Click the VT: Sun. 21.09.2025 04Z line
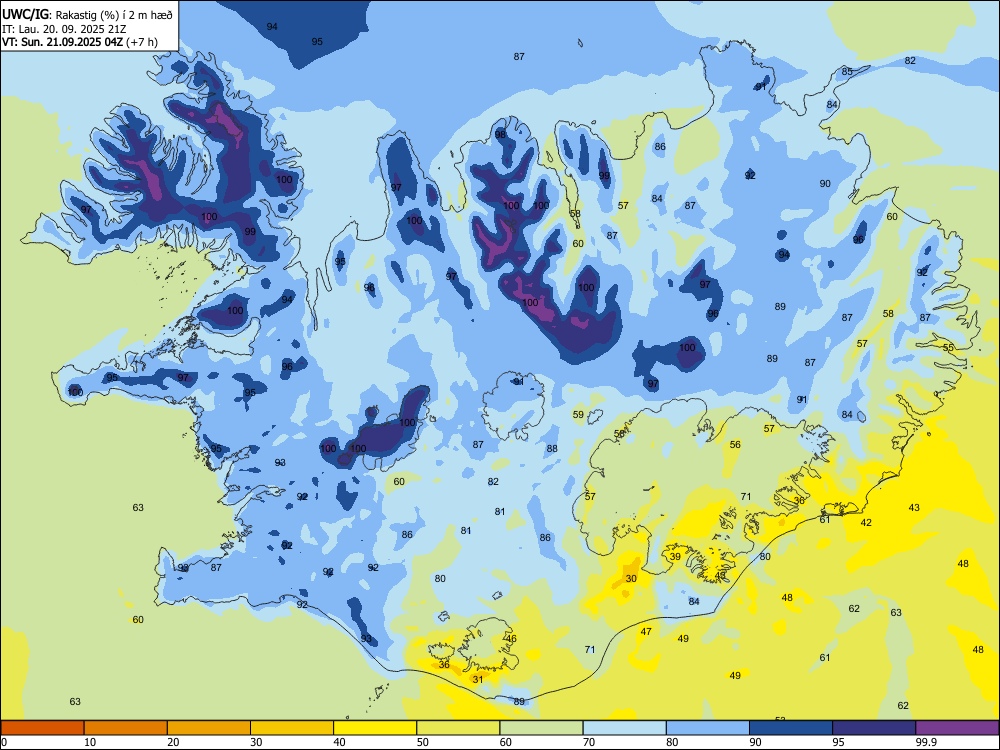This screenshot has height=750, width=1000. (x=80, y=42)
